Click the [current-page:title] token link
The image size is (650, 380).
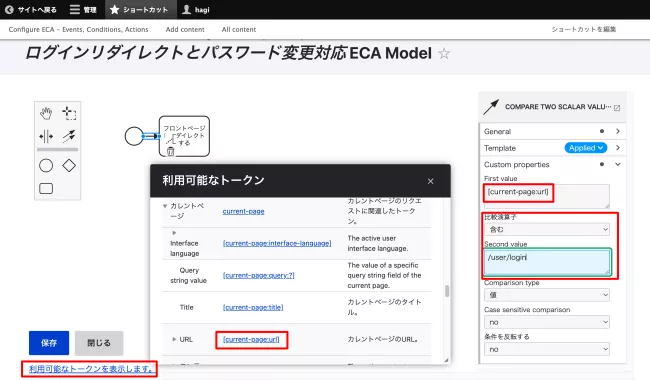click(253, 307)
